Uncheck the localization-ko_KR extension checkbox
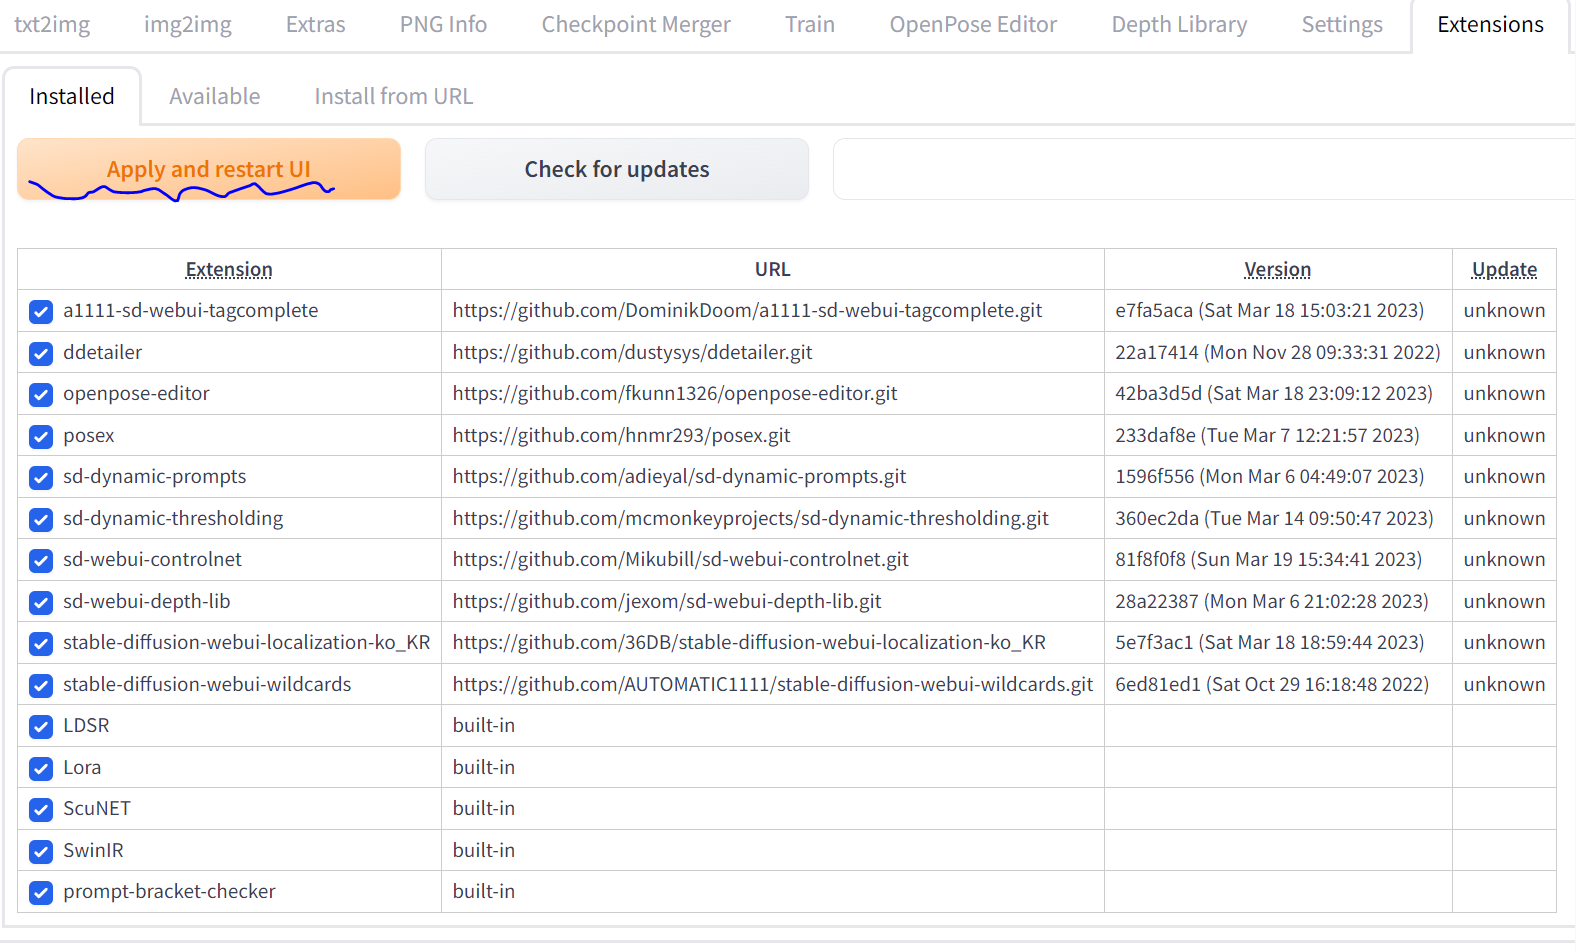Screen dimensions: 1576x952 point(41,644)
